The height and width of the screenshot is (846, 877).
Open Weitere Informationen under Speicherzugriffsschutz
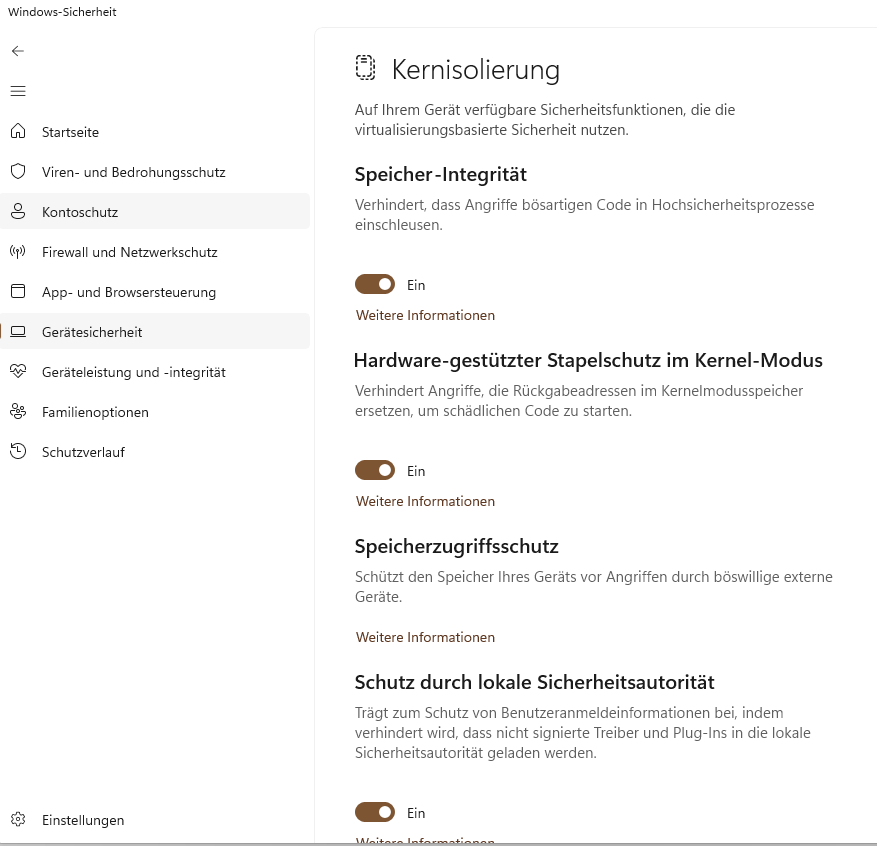[425, 637]
